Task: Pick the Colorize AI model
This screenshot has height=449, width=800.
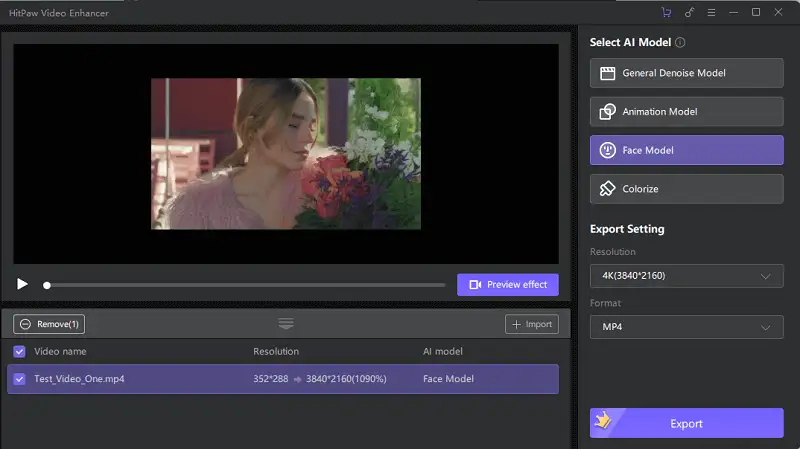Action: (x=686, y=189)
